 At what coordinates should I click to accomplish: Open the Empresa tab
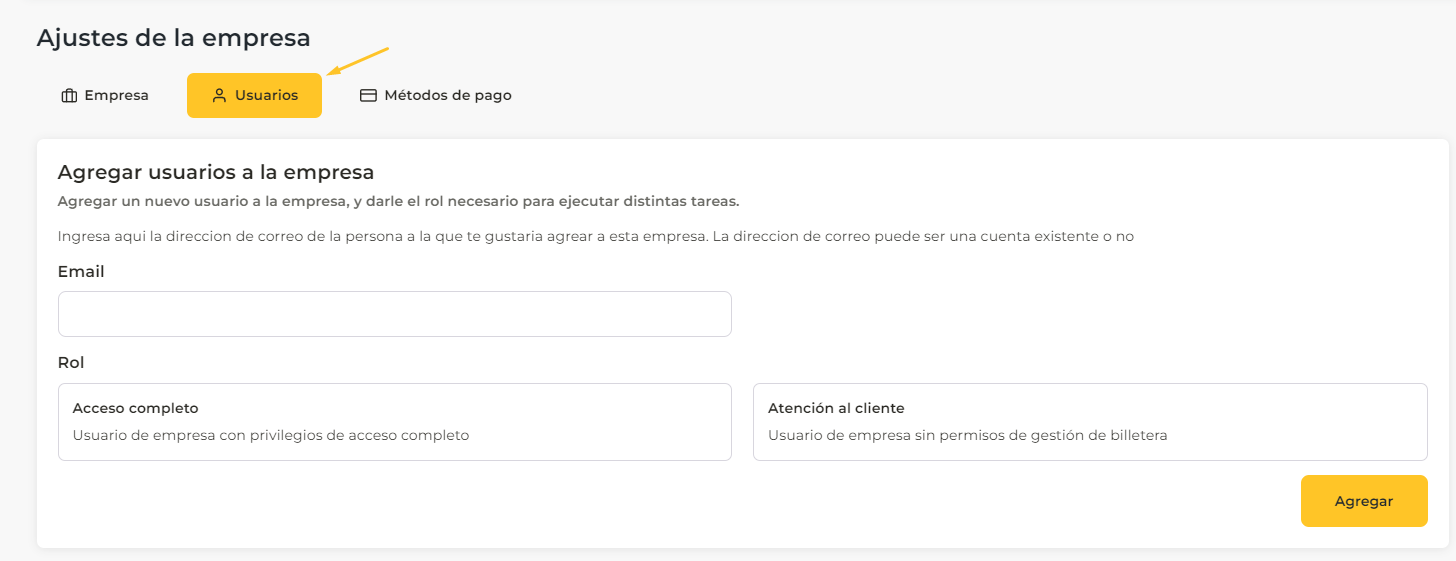coord(105,96)
